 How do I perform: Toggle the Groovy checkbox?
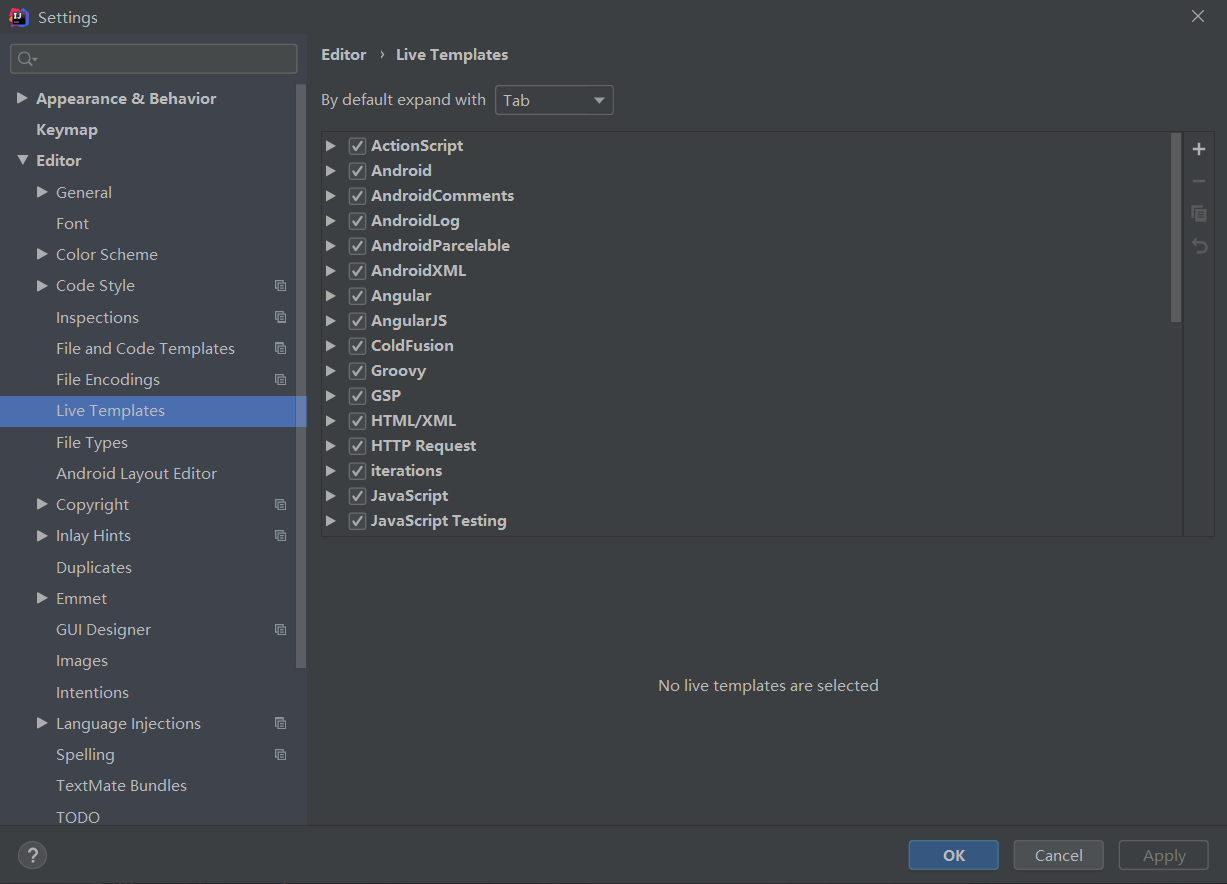[357, 371]
